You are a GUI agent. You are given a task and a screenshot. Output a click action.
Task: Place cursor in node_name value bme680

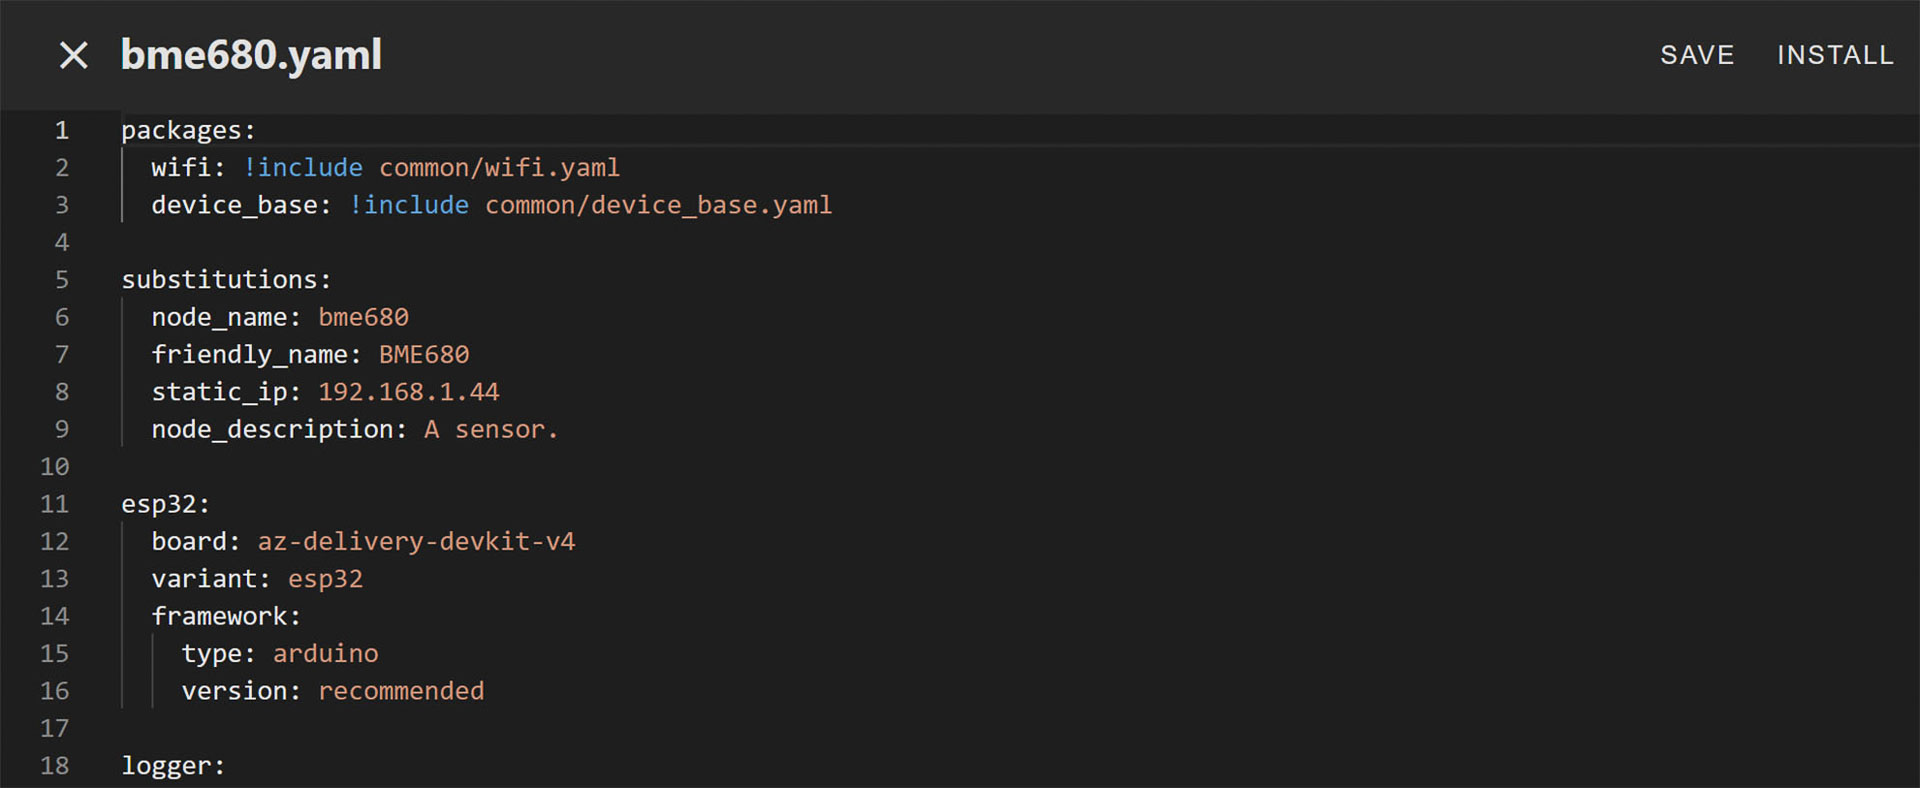[363, 317]
